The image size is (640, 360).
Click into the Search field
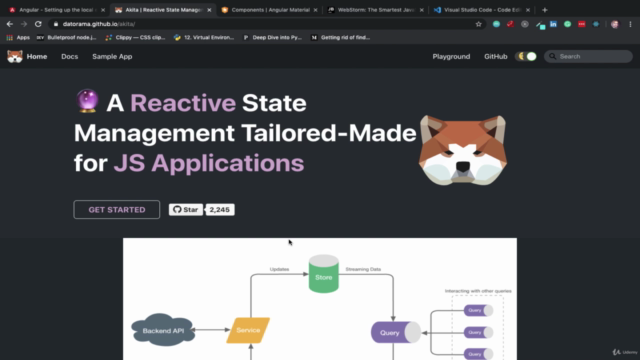[x=588, y=56]
